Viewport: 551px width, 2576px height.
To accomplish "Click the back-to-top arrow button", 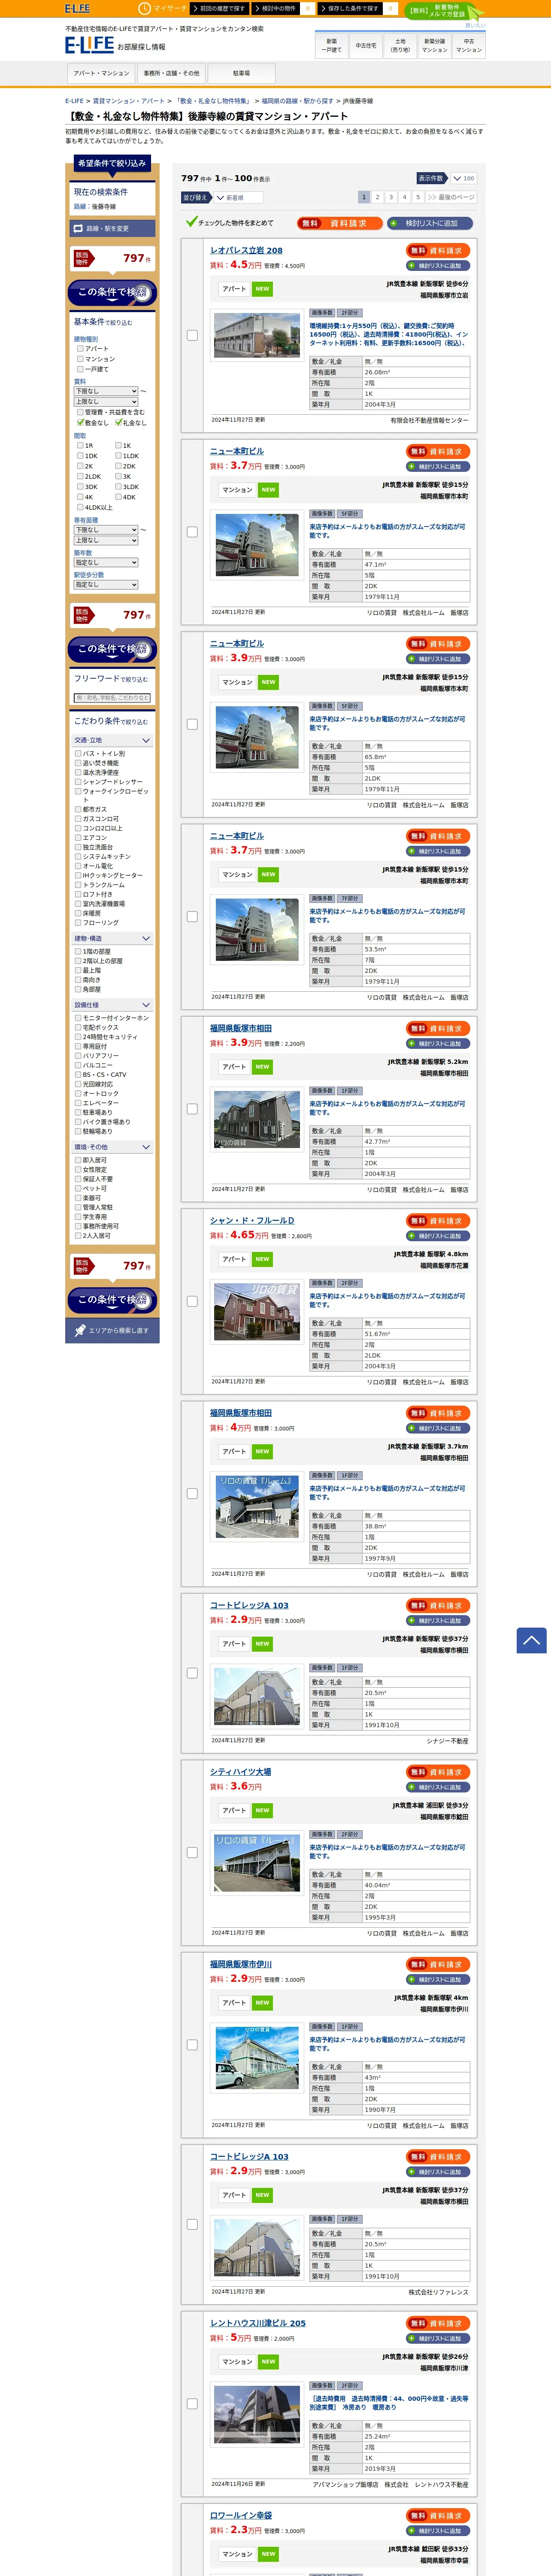I will [x=531, y=1640].
